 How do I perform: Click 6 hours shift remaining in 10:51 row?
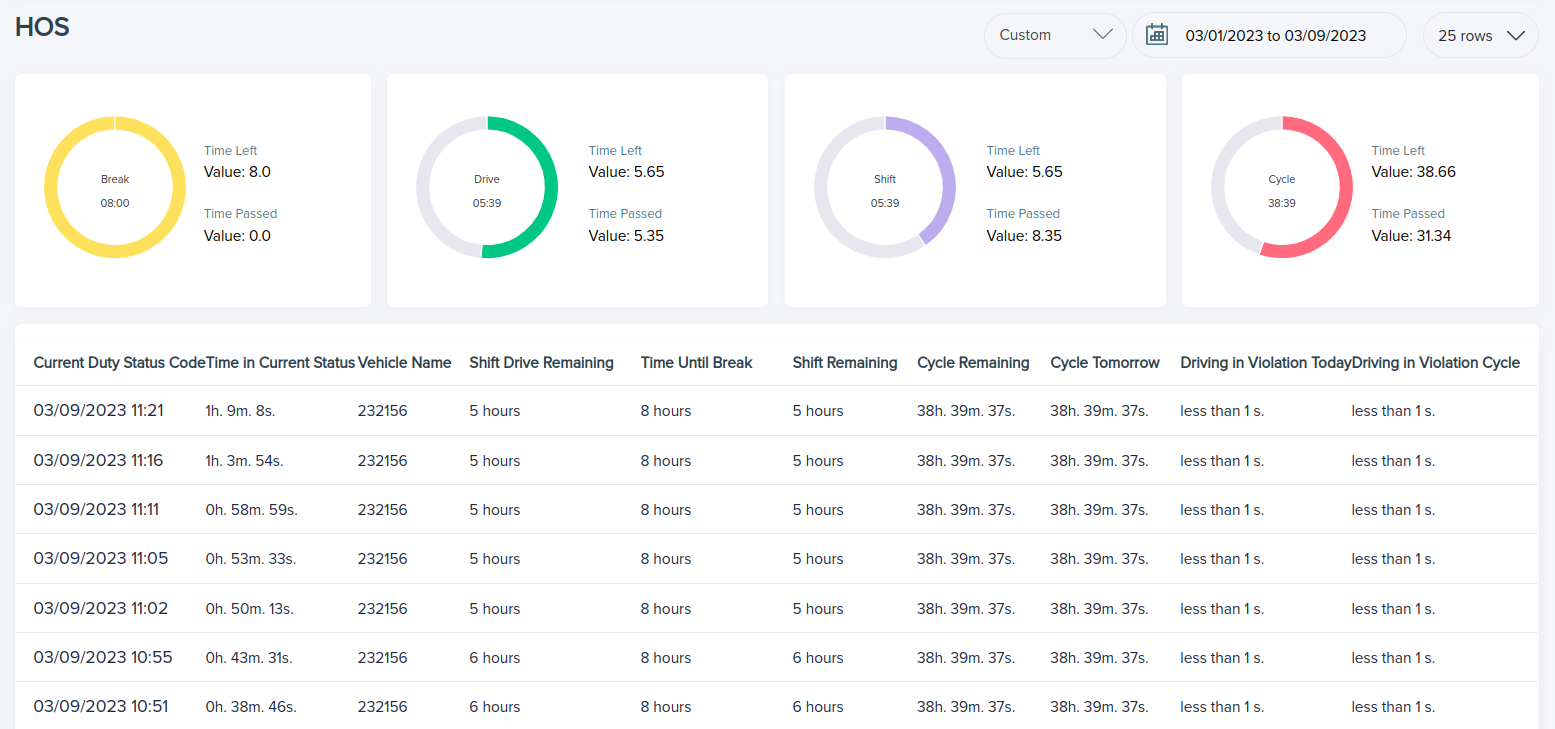pos(818,707)
